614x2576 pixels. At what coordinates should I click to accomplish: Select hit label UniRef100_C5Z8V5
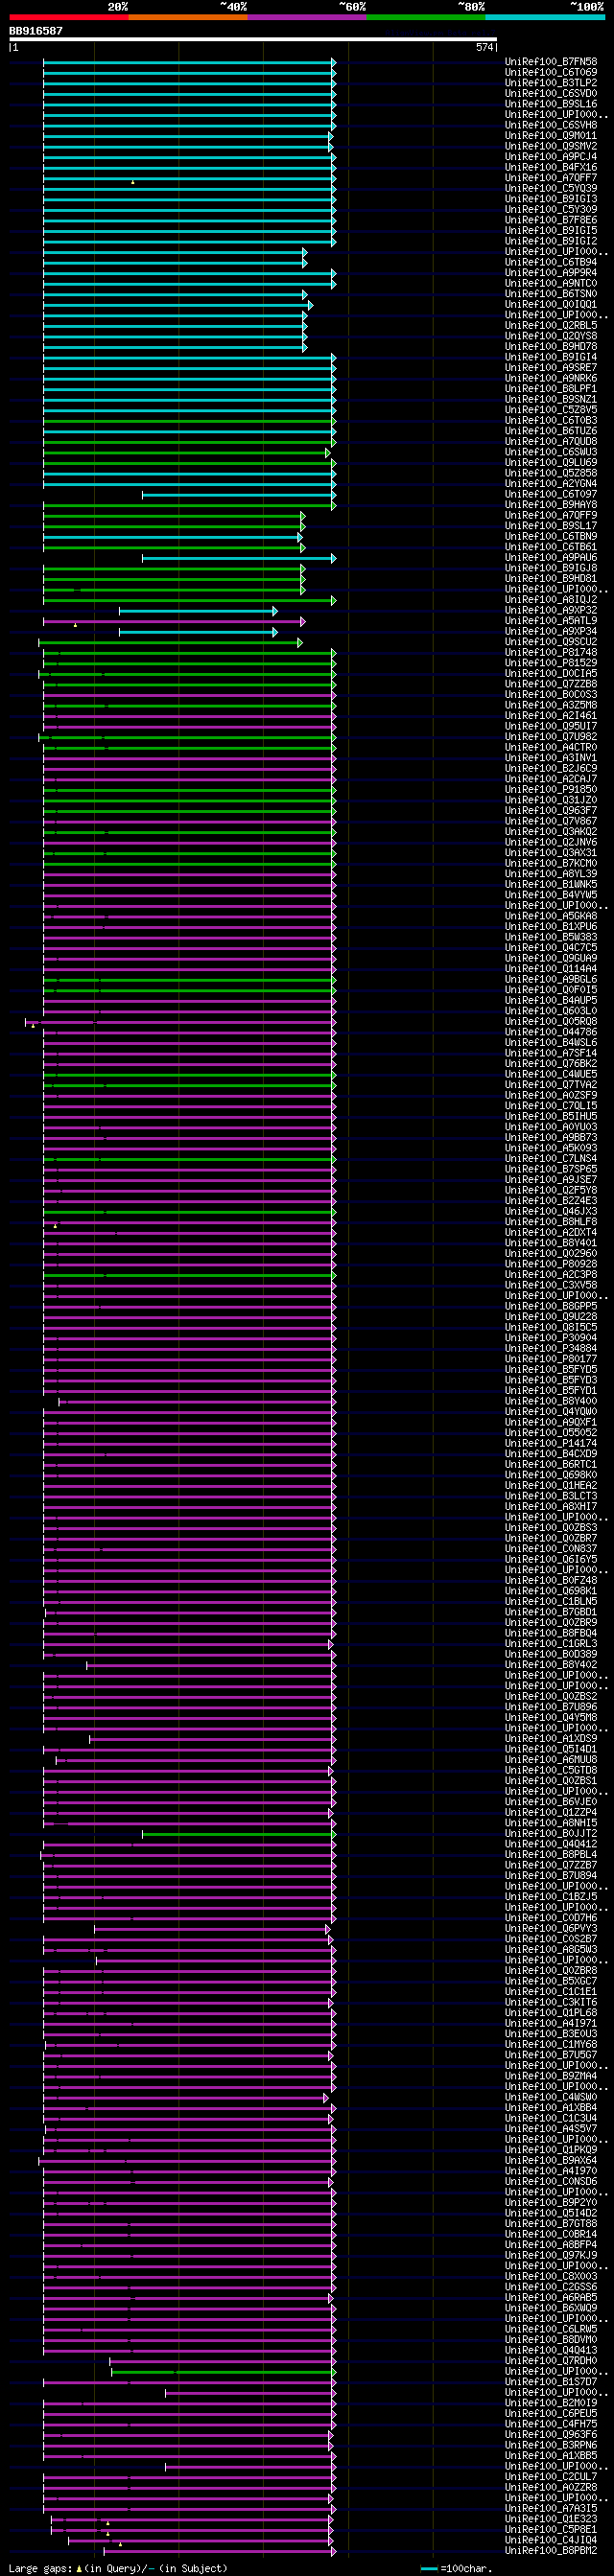click(551, 410)
